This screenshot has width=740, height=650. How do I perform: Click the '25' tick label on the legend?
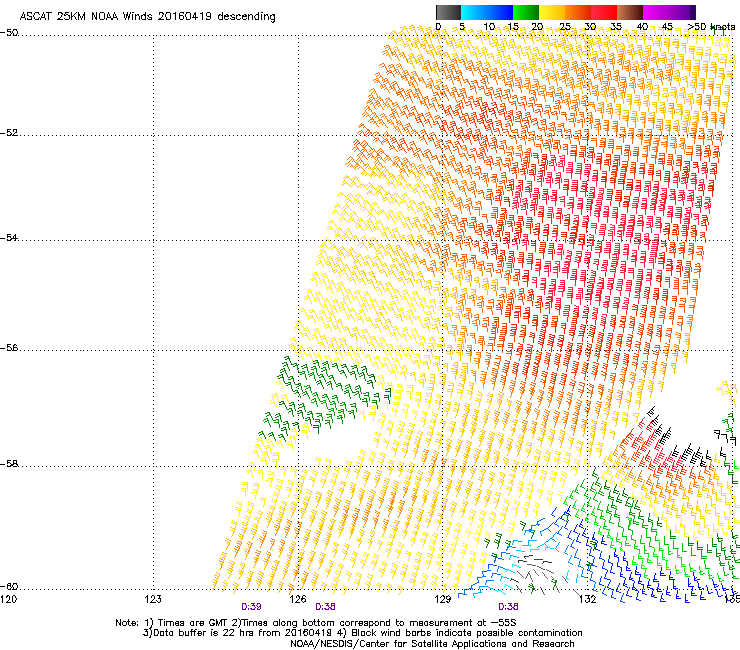(565, 27)
